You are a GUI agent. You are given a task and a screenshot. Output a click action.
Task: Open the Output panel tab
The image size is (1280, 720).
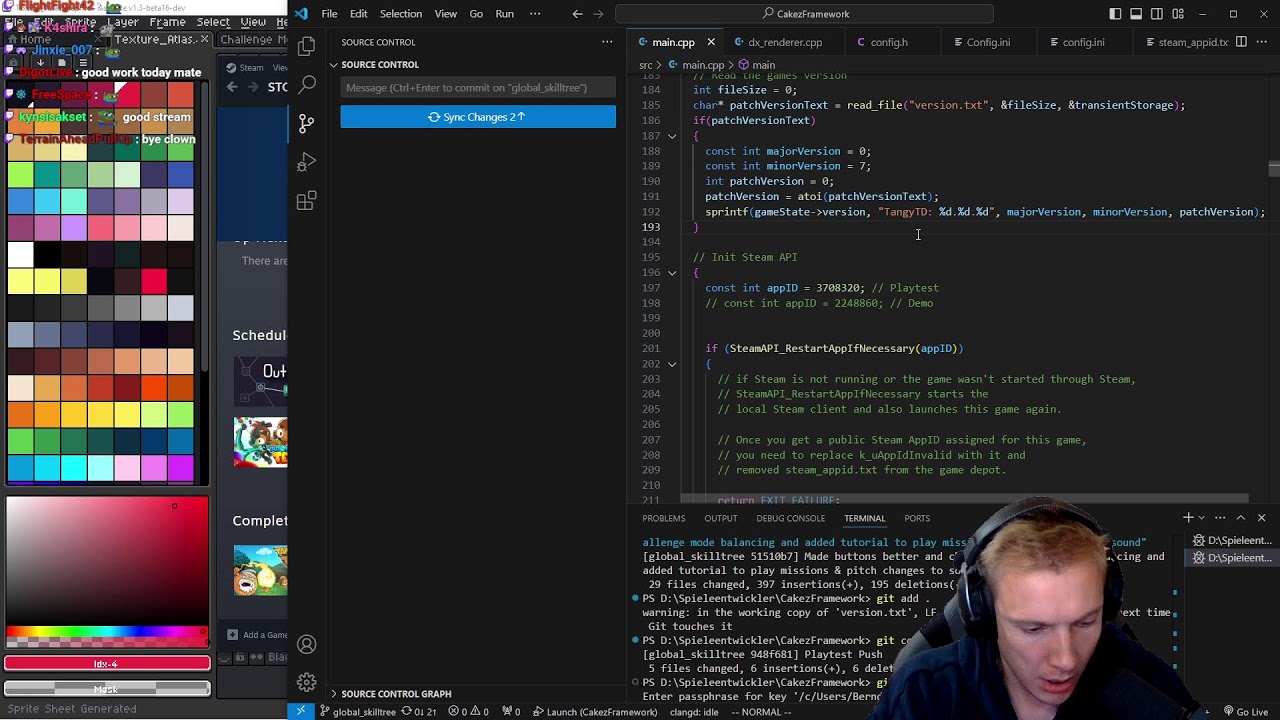[720, 518]
